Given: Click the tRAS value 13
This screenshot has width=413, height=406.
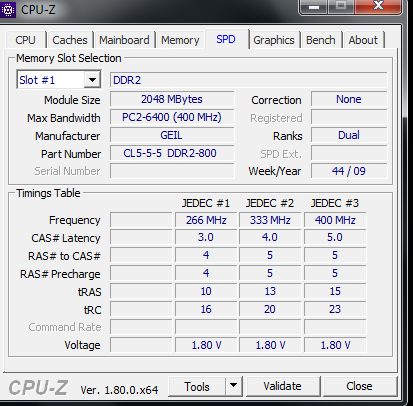Looking at the screenshot, I should click(x=270, y=291).
